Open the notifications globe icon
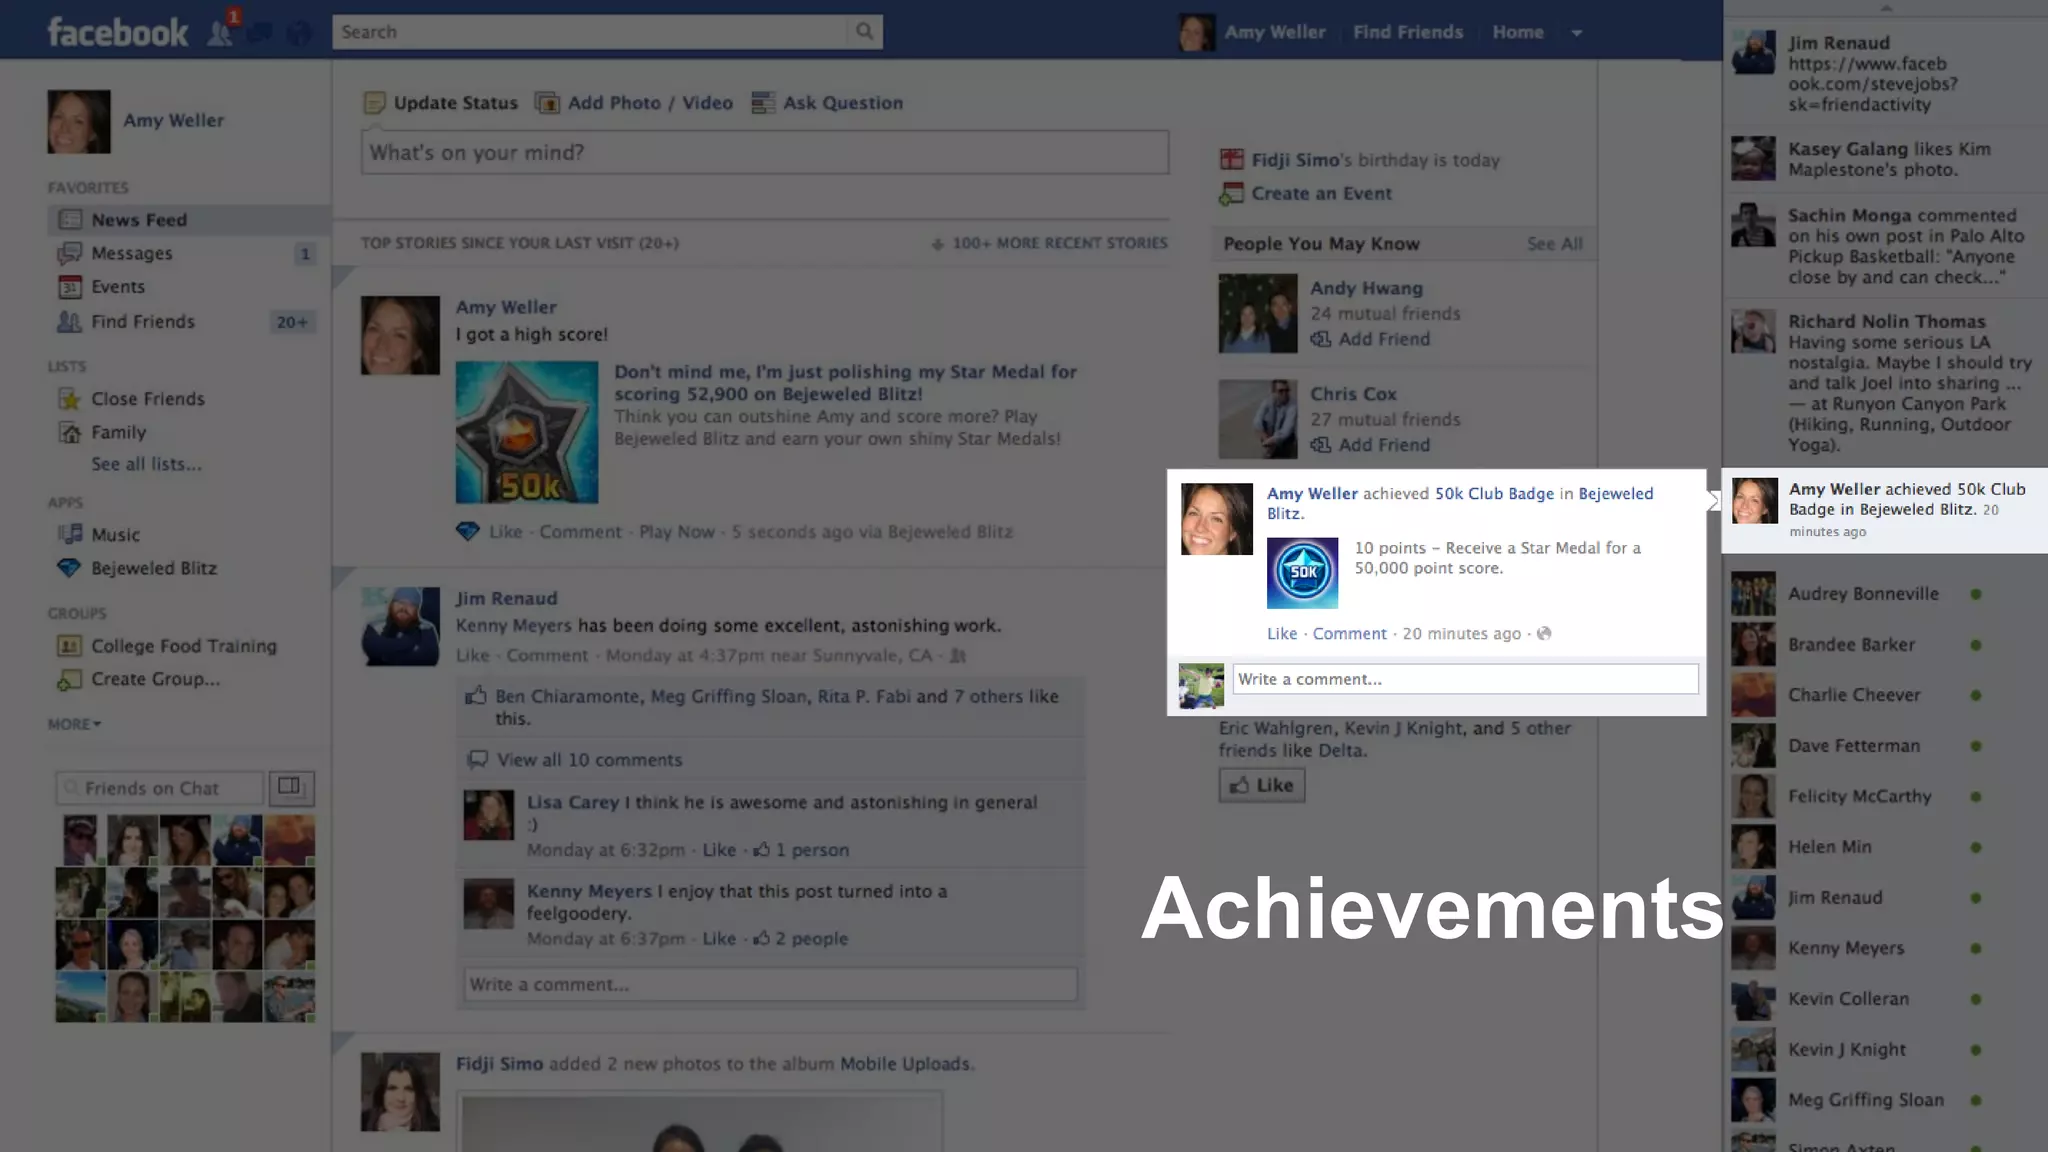 (298, 33)
